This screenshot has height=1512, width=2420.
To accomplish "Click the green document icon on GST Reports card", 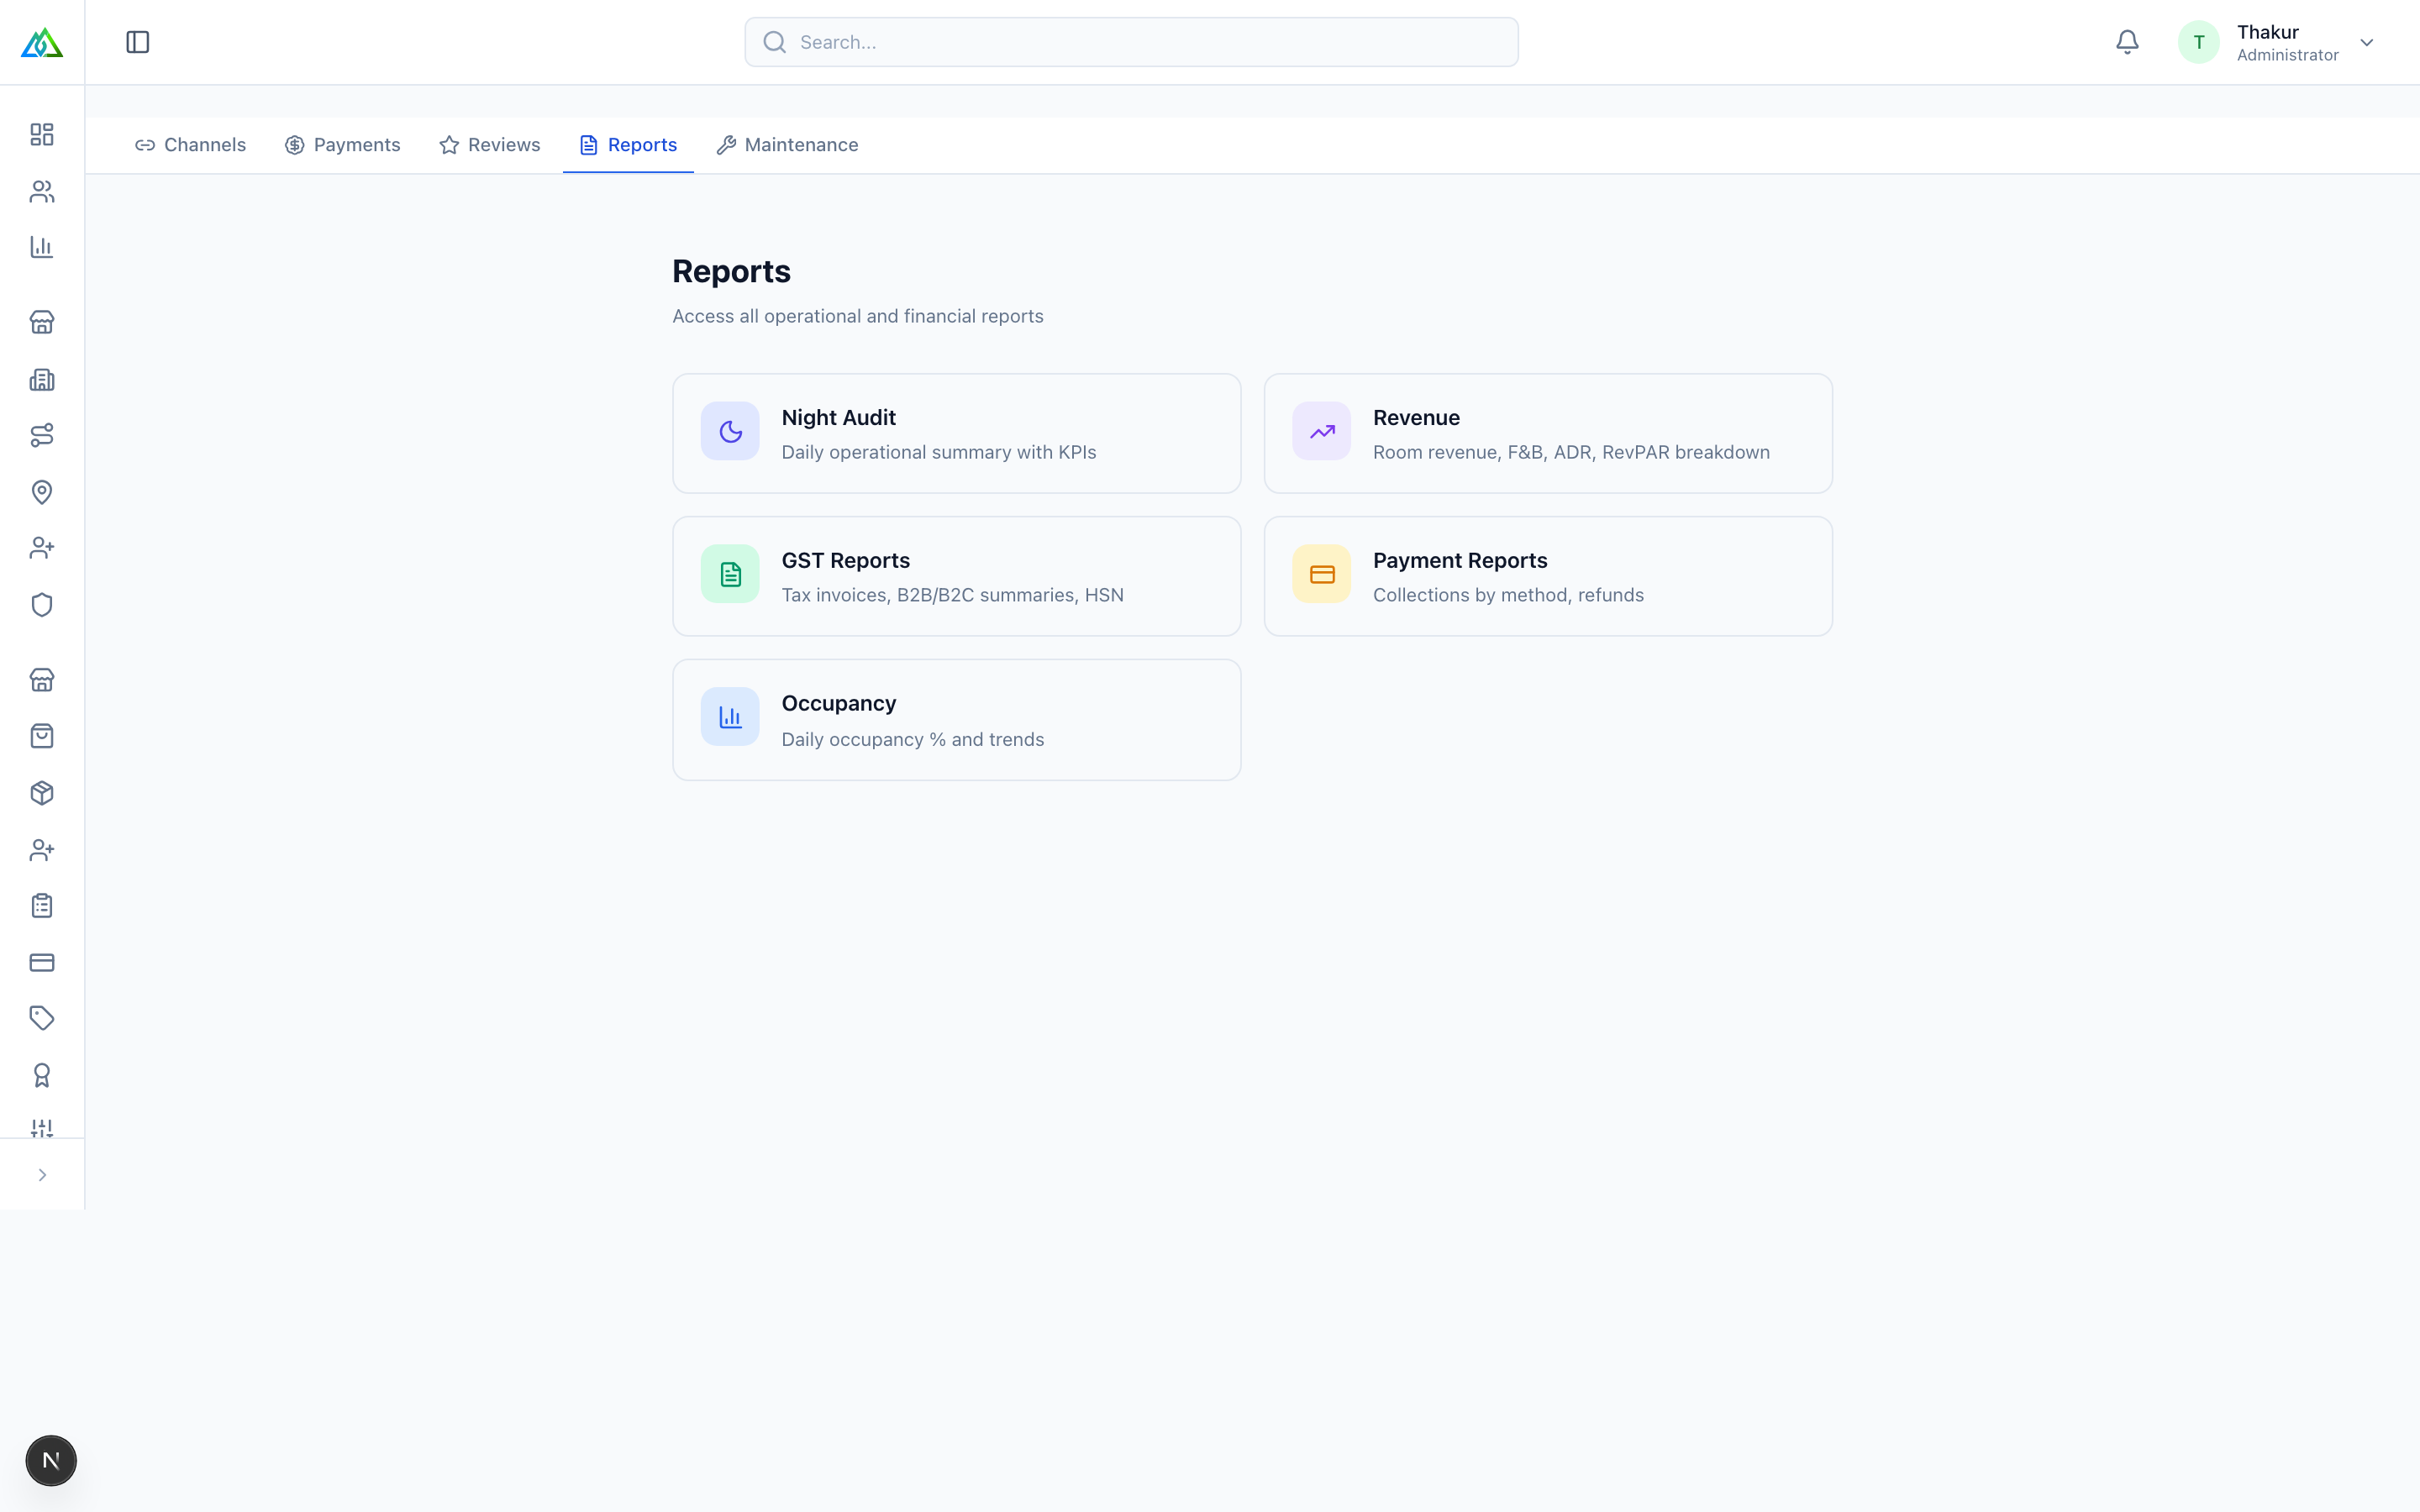I will 730,574.
